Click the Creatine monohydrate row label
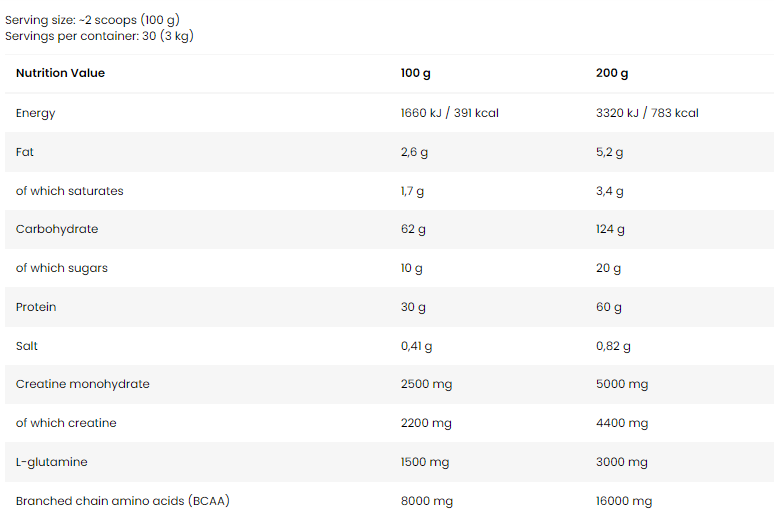Screen dimensions: 774x523 pos(82,384)
